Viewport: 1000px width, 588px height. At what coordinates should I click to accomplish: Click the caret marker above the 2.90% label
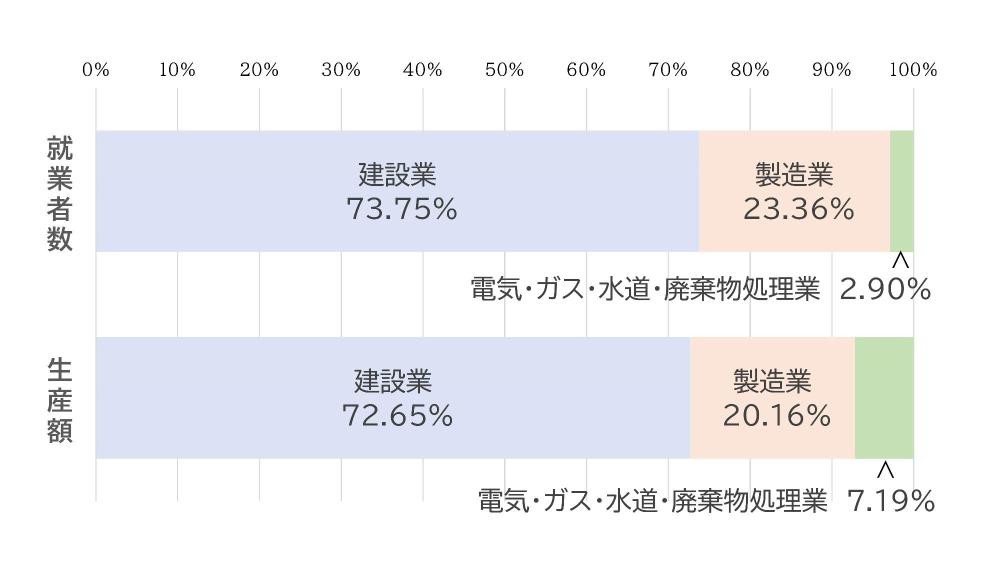click(x=900, y=260)
